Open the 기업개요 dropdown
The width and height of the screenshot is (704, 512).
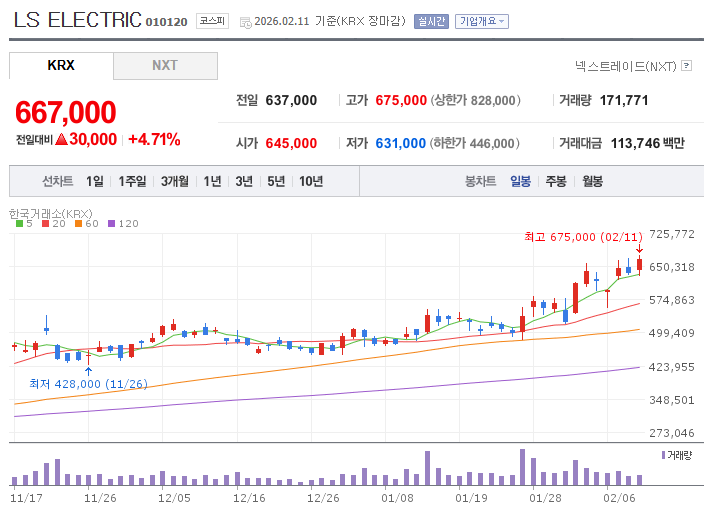(x=482, y=21)
